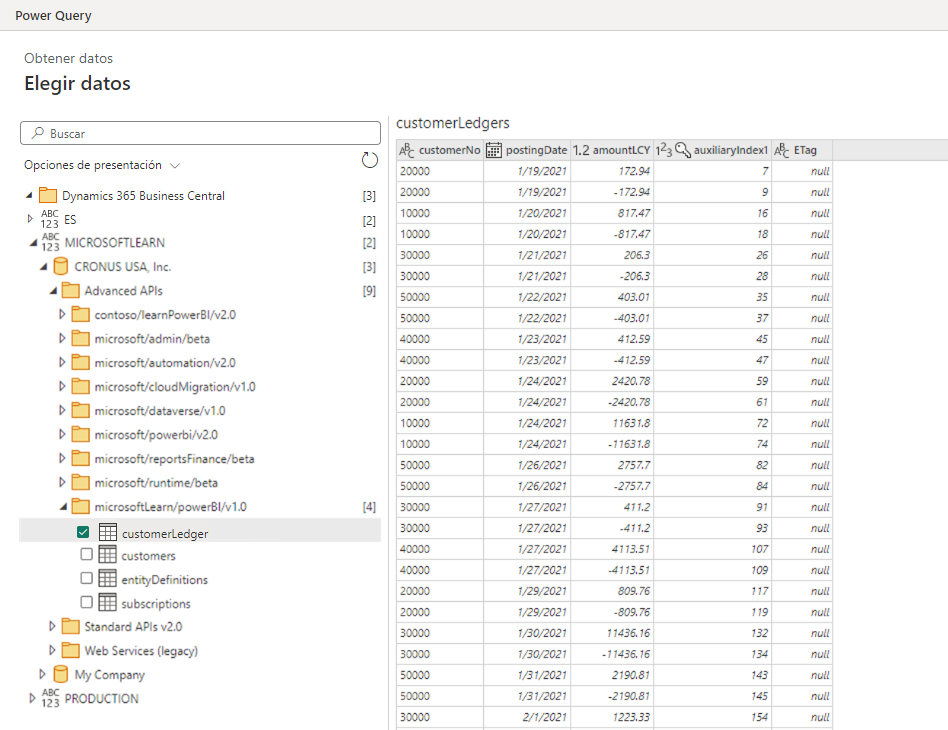Click the ABC text type icon on customerNo column
Viewport: 948px width, 730px height.
(x=407, y=150)
